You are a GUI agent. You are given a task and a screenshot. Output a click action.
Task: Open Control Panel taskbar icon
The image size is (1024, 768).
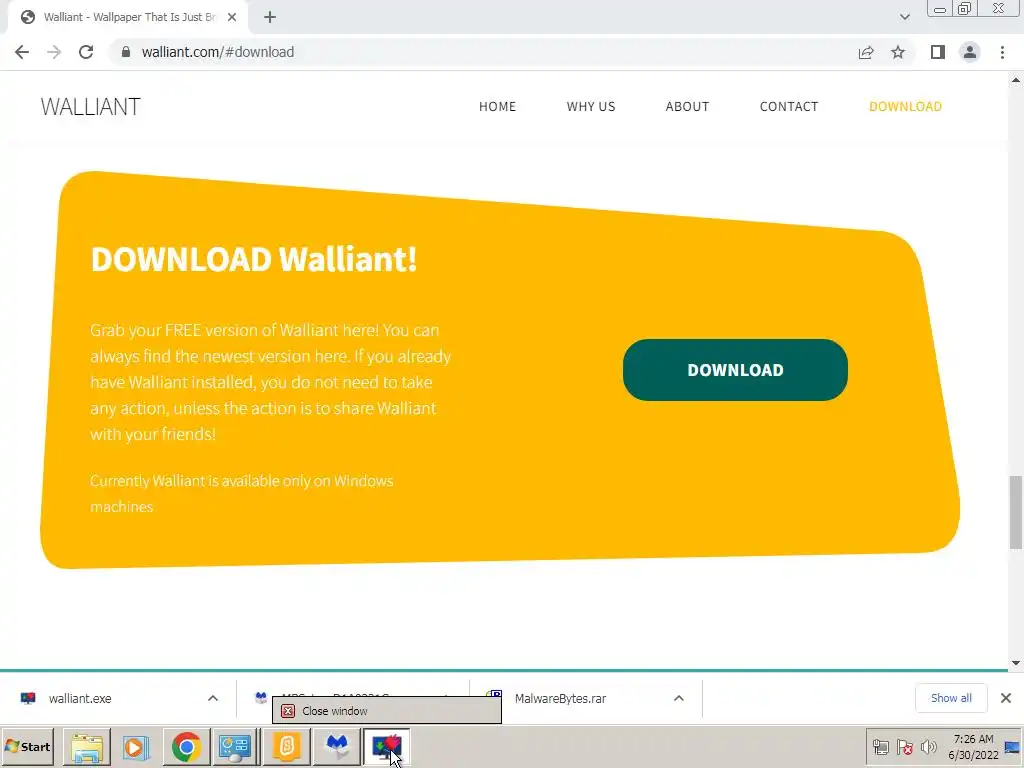(x=235, y=747)
